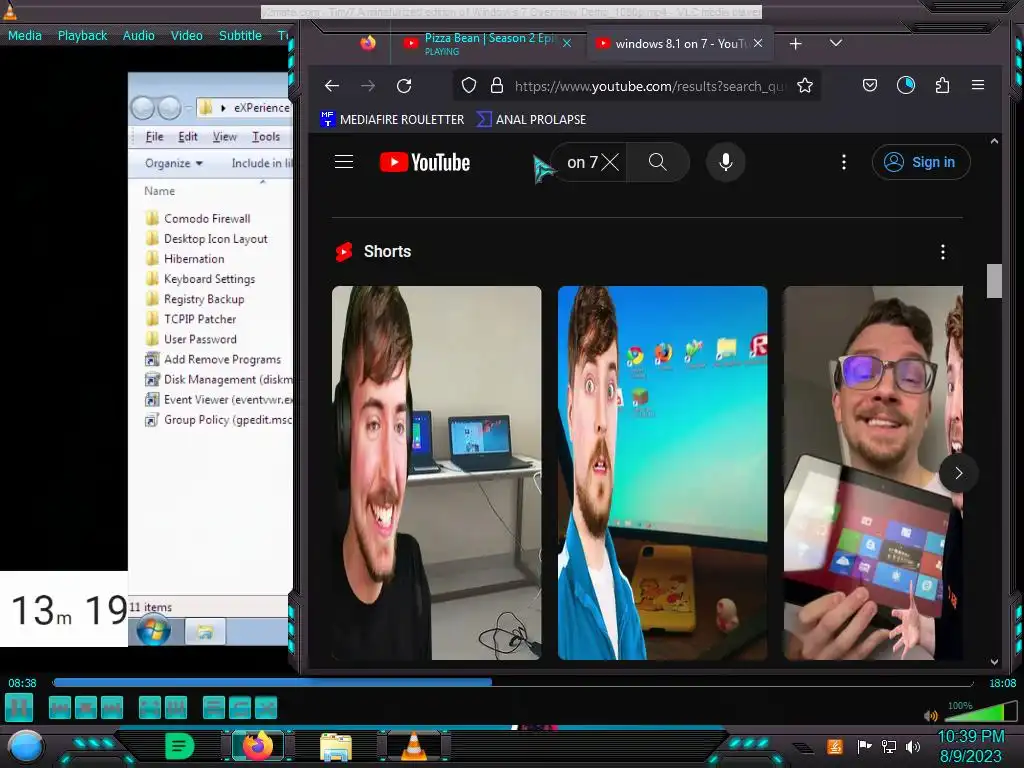View site security padlock info

[x=497, y=86]
